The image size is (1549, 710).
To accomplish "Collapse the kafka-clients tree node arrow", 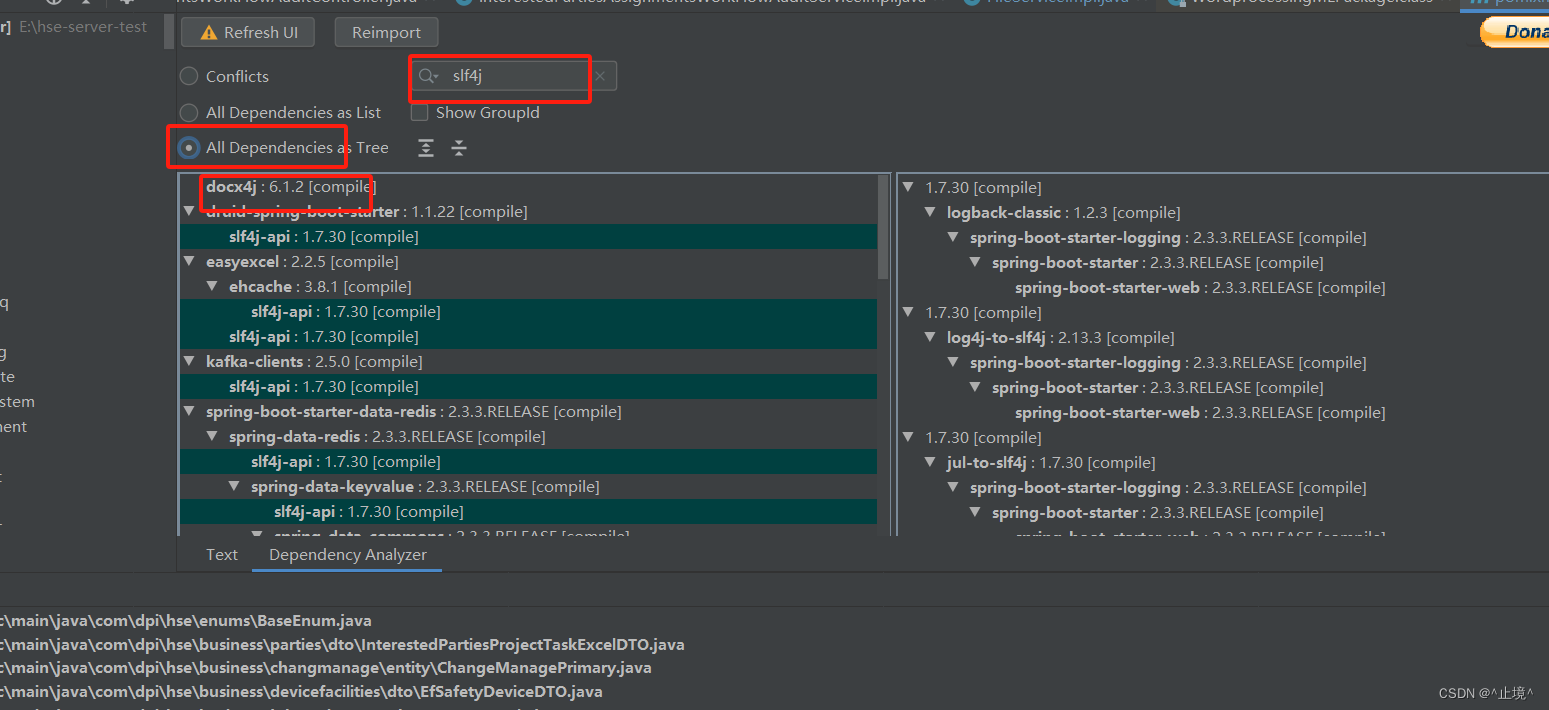I will pos(189,362).
